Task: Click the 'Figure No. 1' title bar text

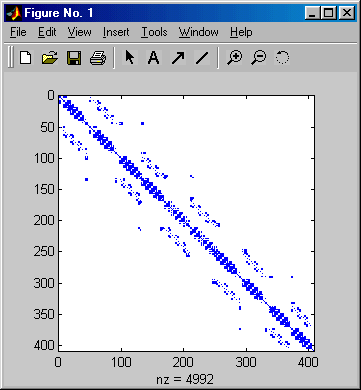Action: pyautogui.click(x=59, y=13)
